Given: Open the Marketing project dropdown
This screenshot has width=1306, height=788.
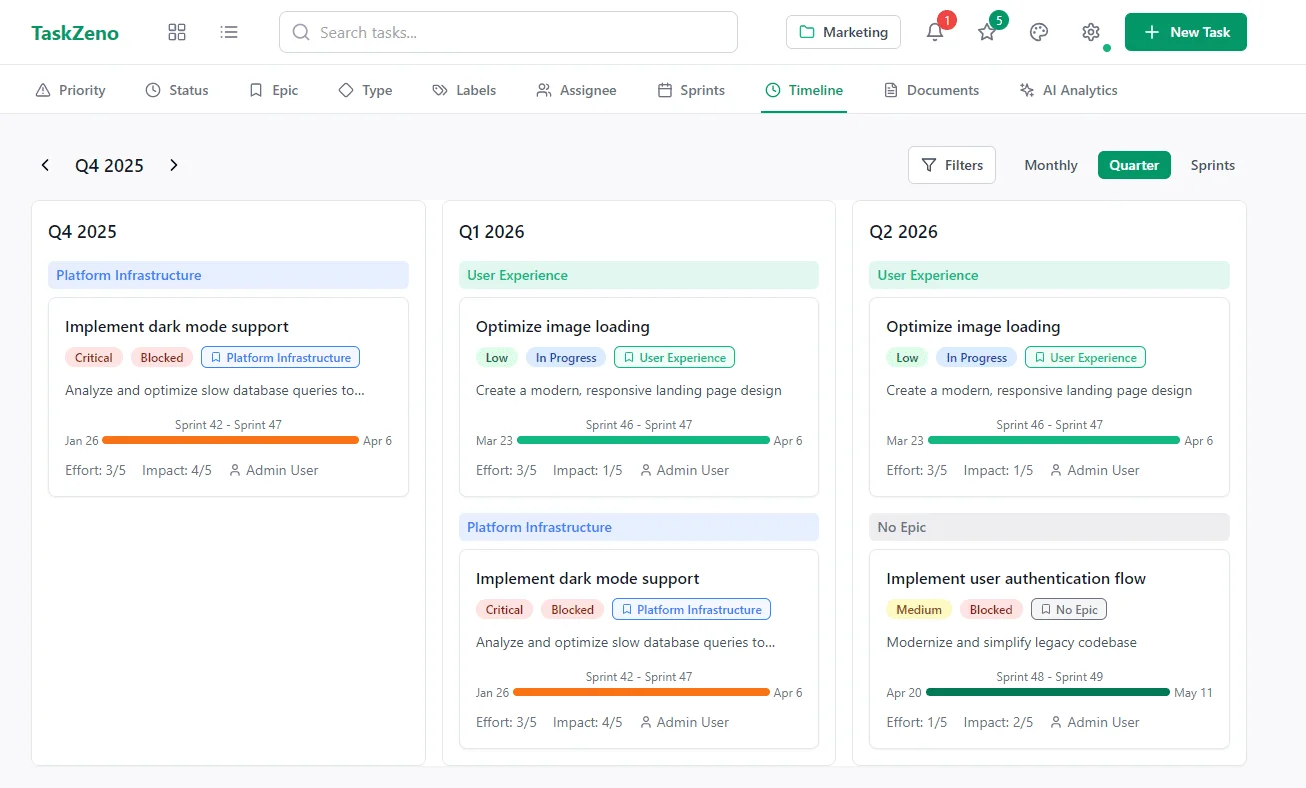Looking at the screenshot, I should pyautogui.click(x=843, y=32).
